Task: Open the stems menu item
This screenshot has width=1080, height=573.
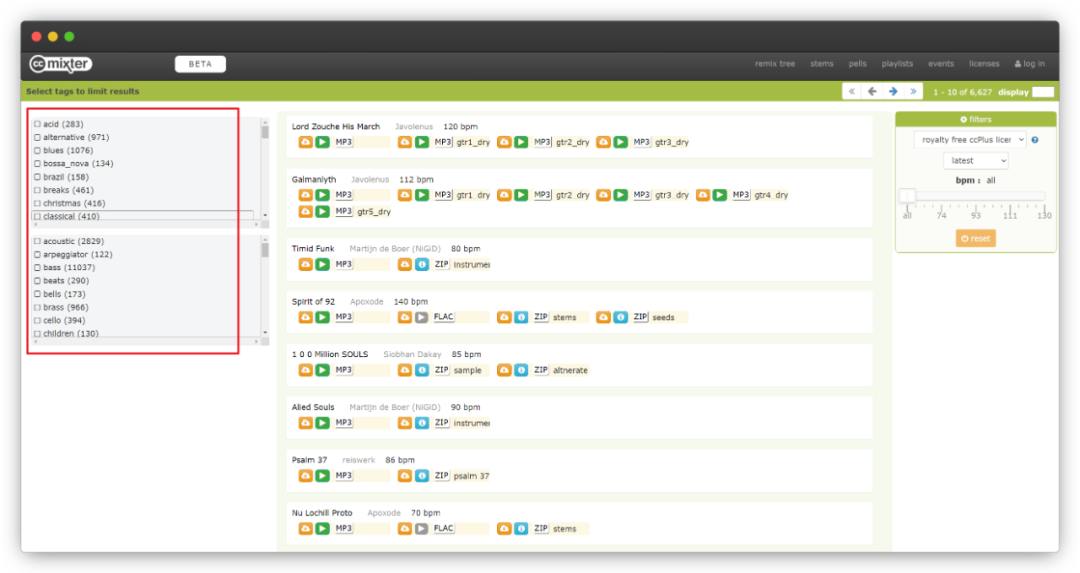Action: [821, 64]
